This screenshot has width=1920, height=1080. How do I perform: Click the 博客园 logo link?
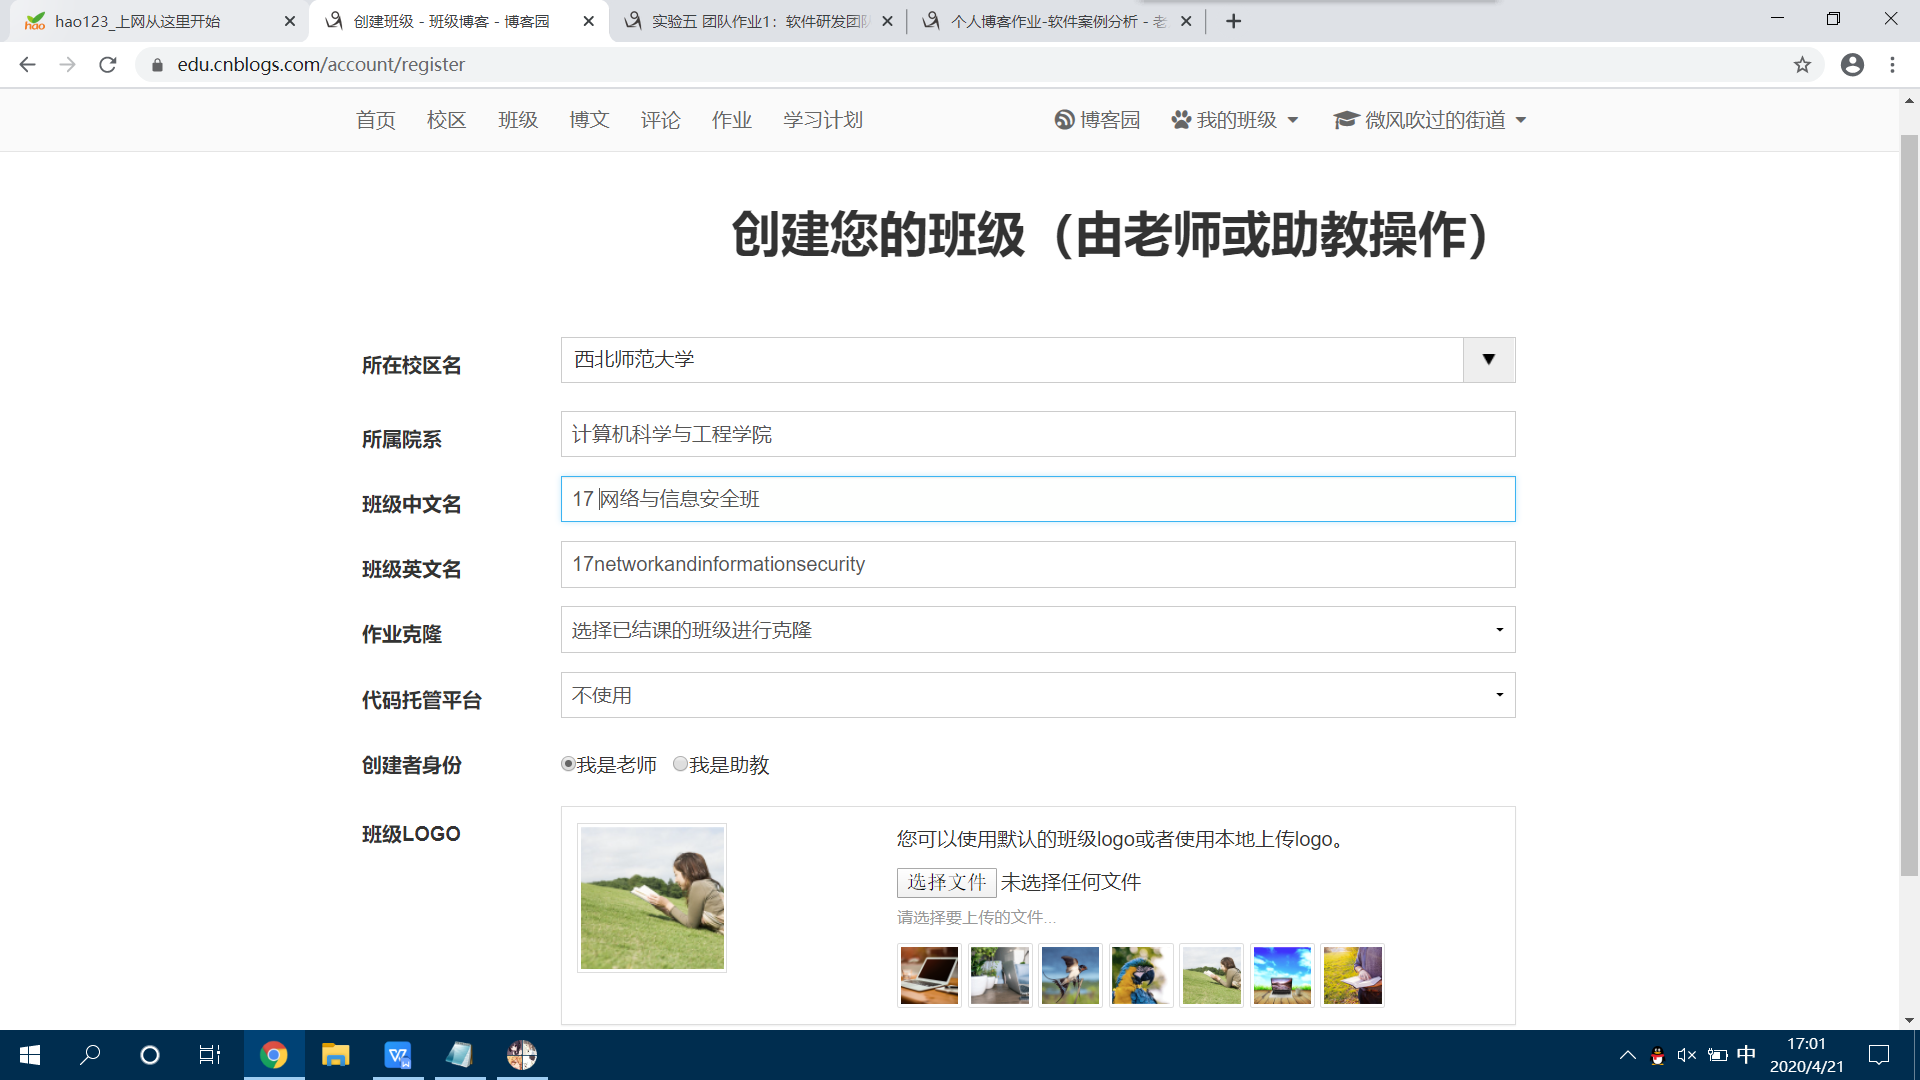pyautogui.click(x=1097, y=120)
